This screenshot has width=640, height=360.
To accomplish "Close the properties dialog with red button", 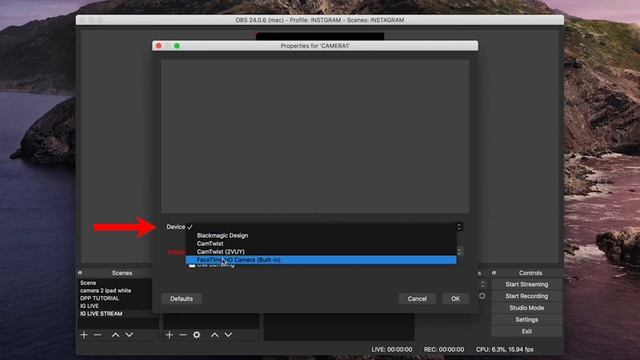I will 159,46.
